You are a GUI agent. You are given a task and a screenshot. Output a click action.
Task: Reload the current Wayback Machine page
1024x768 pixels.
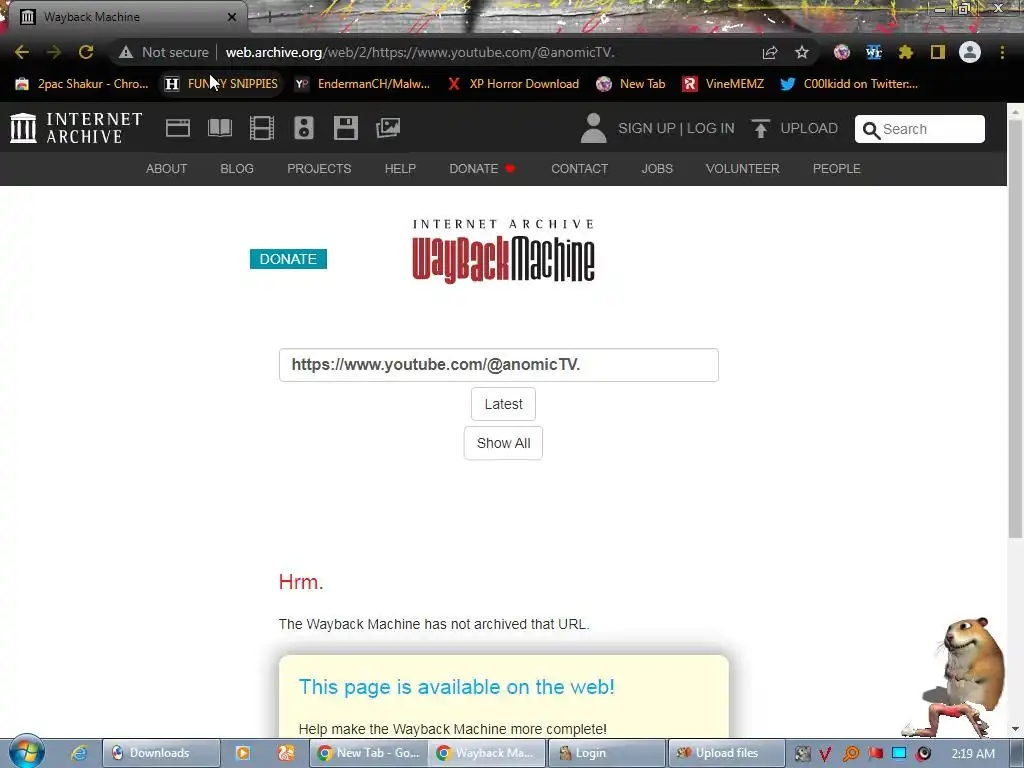[86, 52]
